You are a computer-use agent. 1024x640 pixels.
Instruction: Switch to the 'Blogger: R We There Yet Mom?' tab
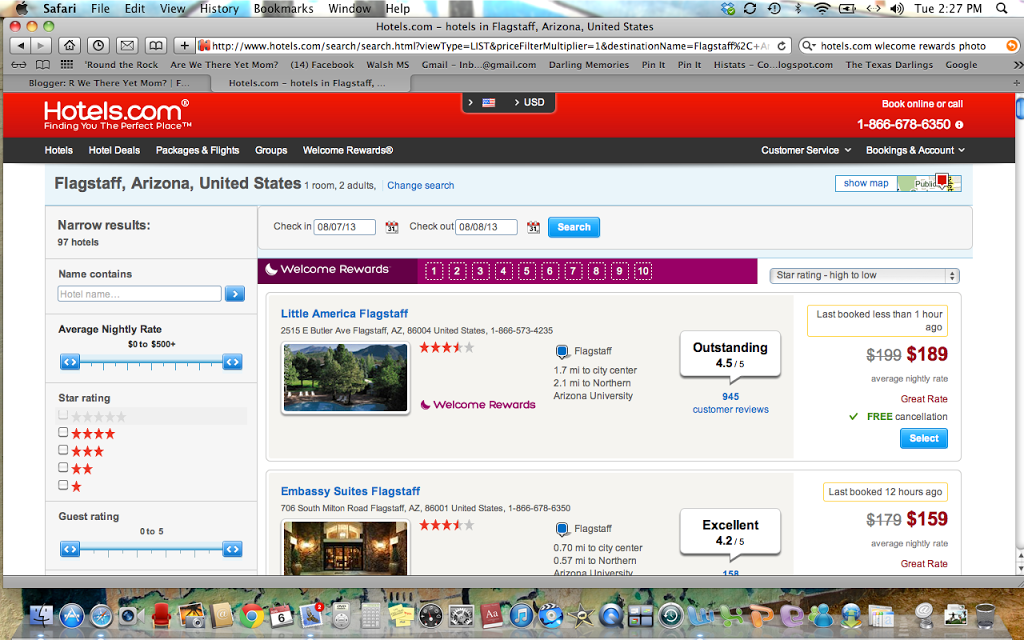(108, 84)
